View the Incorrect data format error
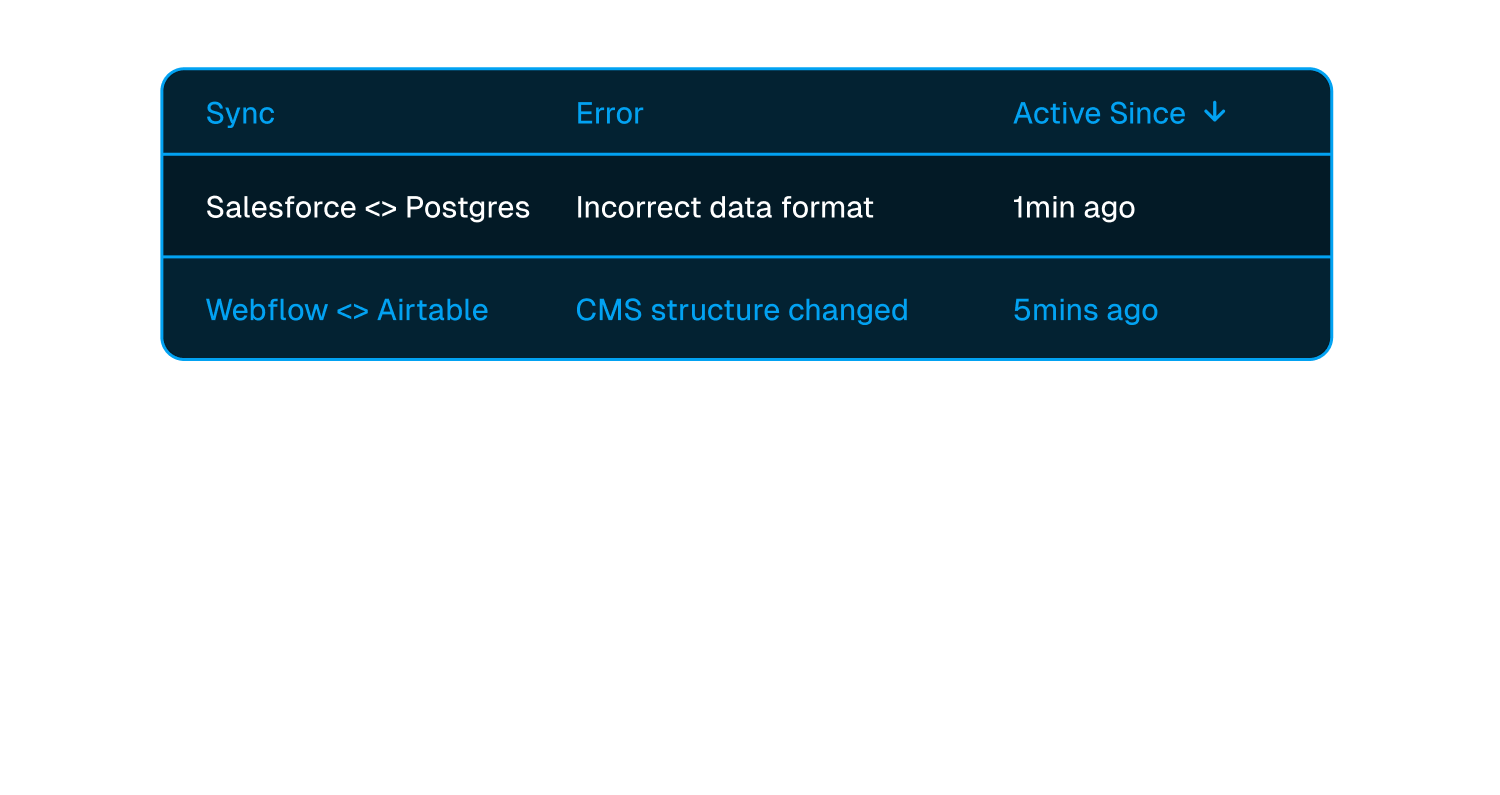 point(725,207)
